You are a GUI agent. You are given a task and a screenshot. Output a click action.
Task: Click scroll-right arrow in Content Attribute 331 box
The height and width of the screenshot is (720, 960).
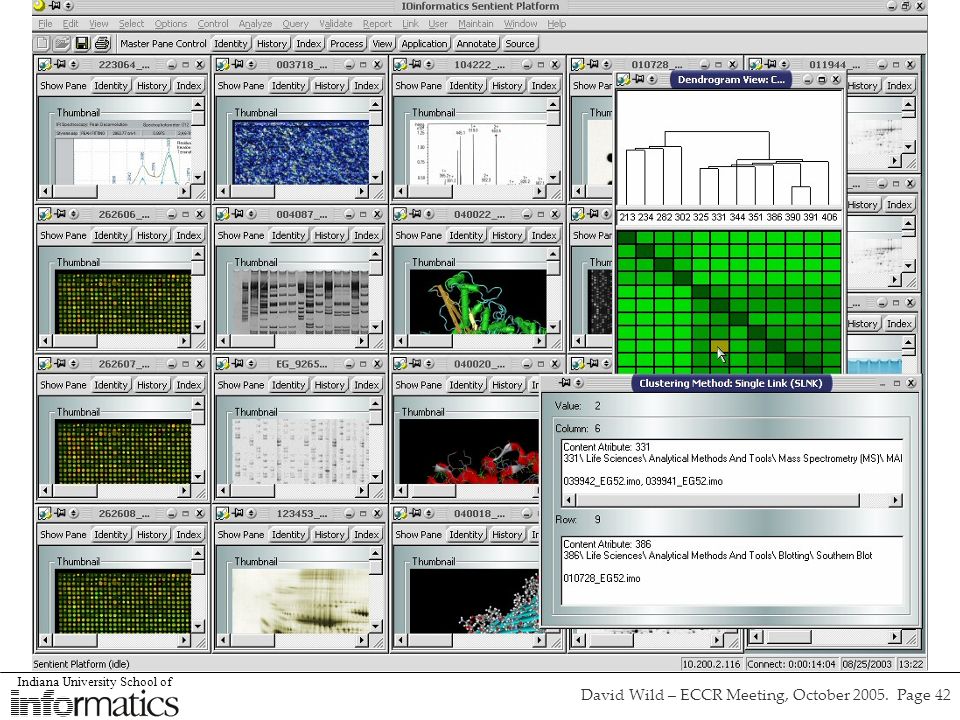pos(896,500)
